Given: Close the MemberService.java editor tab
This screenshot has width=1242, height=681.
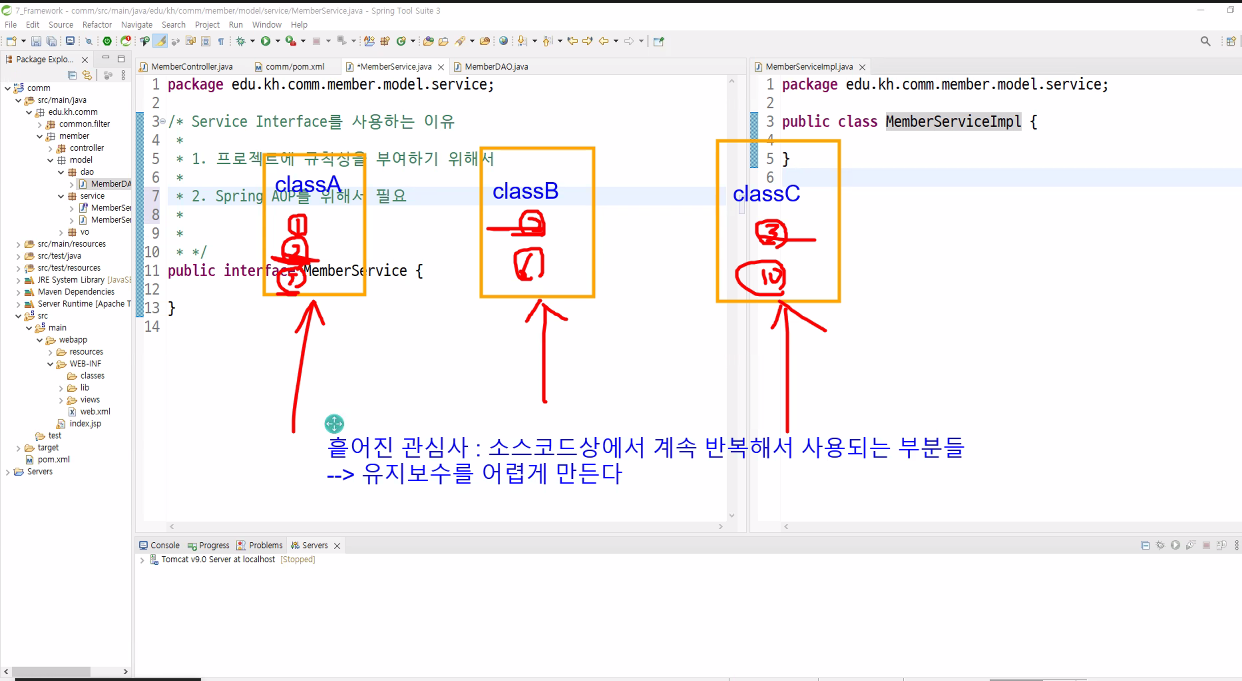Looking at the screenshot, I should click(x=439, y=66).
